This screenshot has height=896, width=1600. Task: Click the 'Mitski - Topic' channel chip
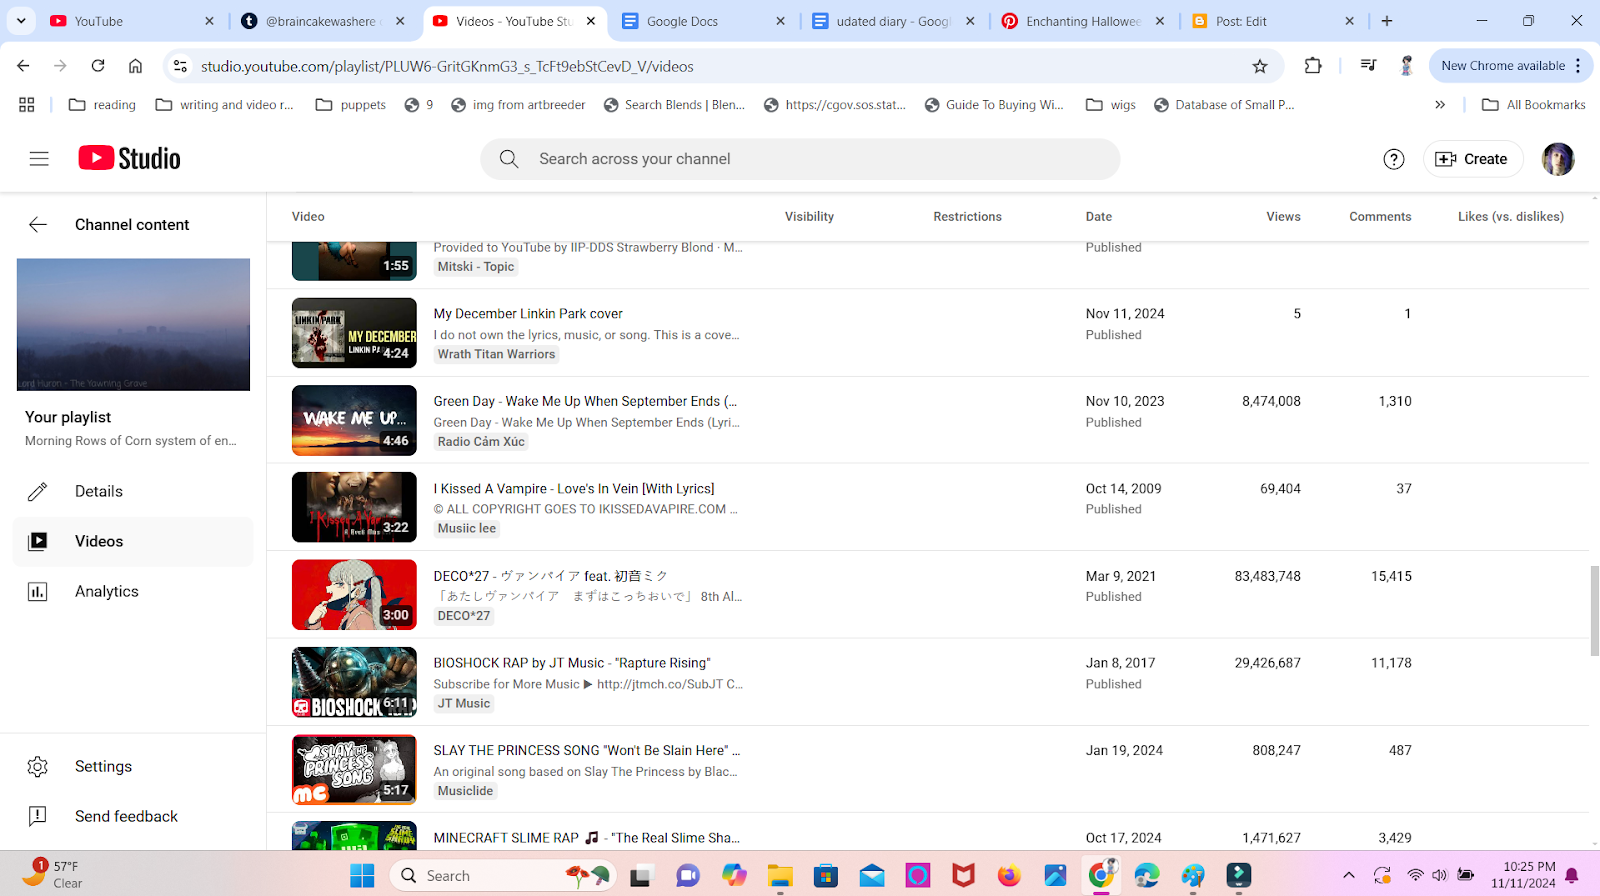coord(476,267)
